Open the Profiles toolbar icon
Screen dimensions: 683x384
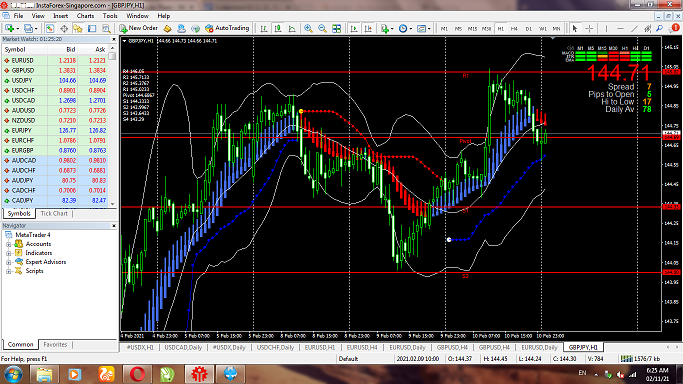[28, 28]
